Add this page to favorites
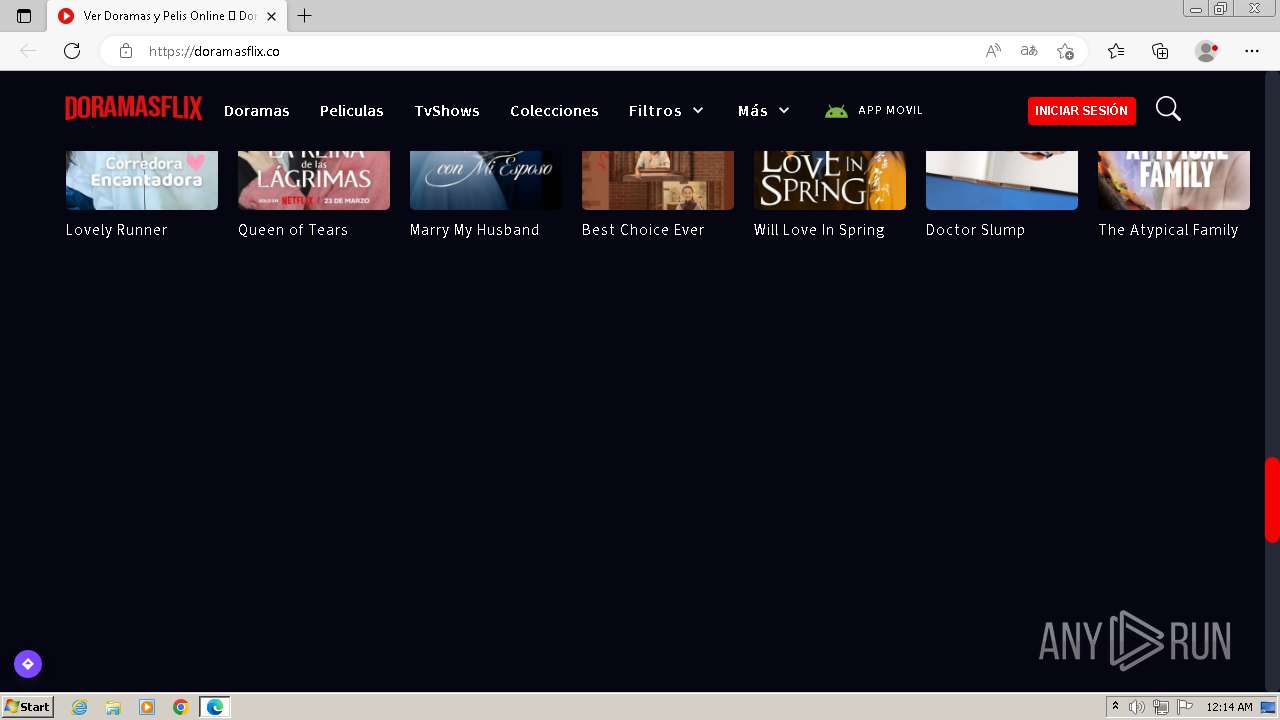 [1065, 51]
